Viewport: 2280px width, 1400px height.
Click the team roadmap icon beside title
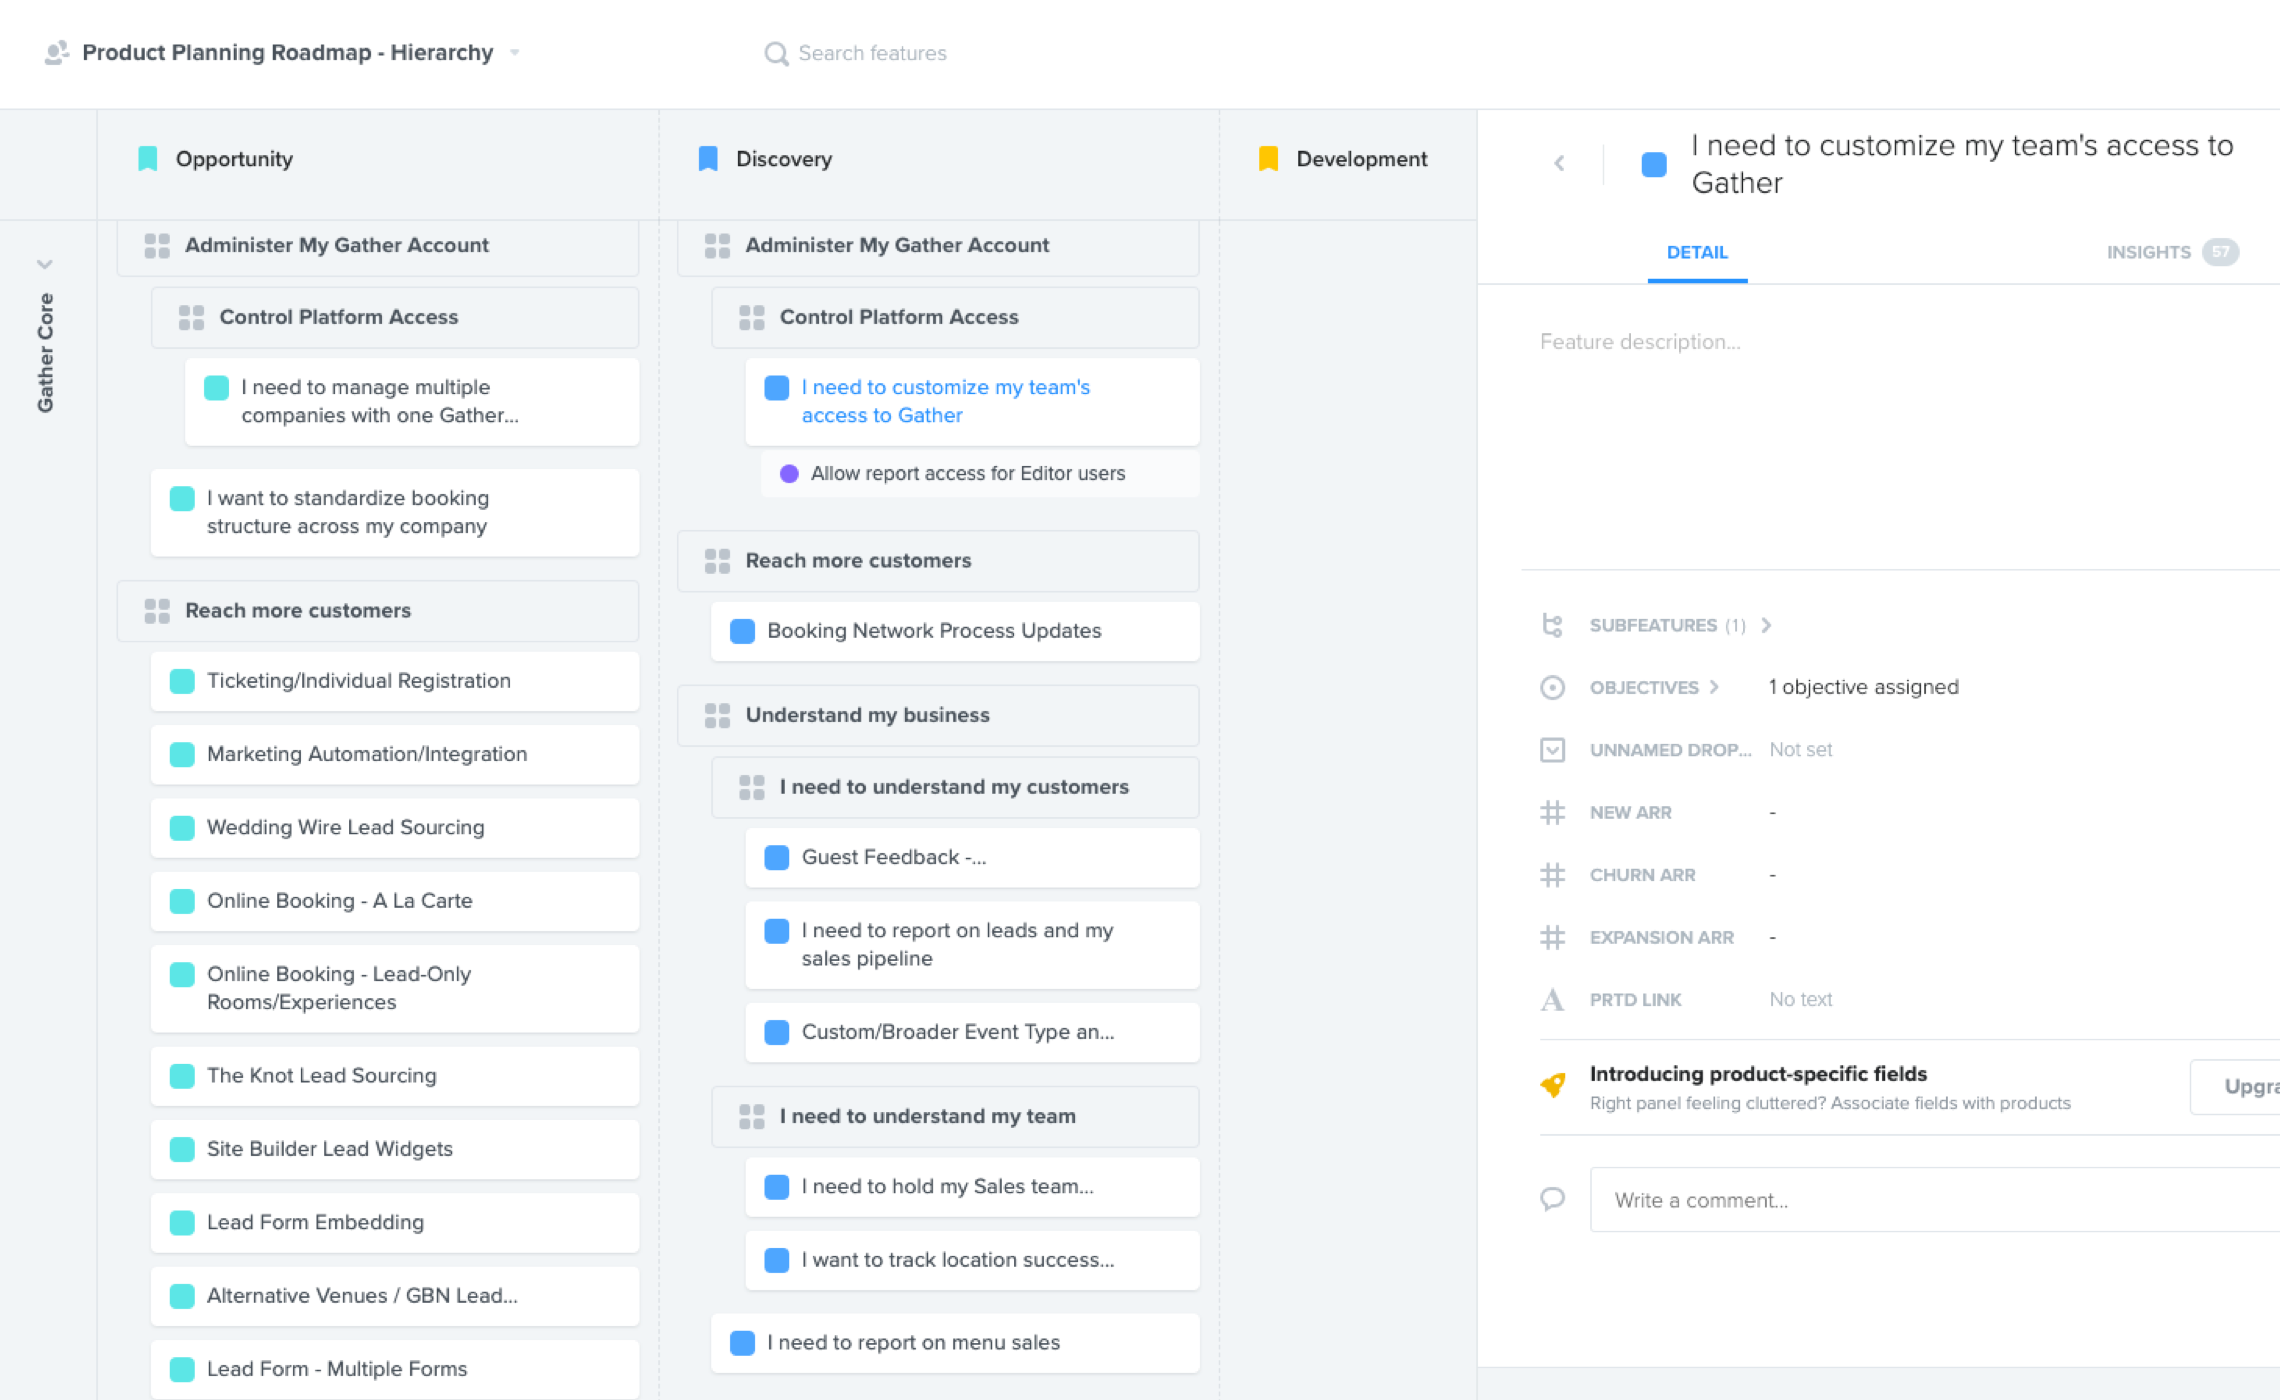56,52
